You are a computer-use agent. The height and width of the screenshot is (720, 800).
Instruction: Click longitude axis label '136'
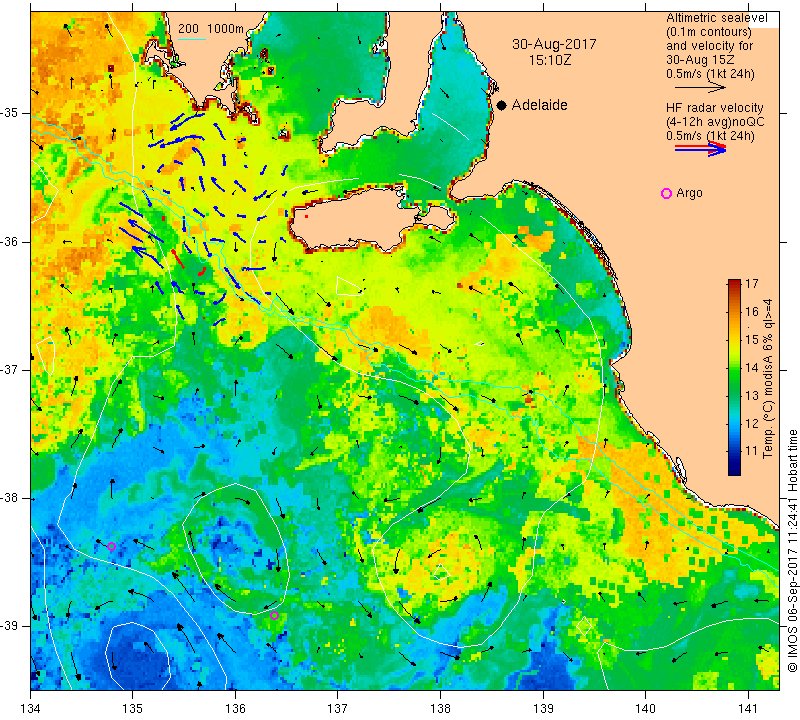click(235, 708)
